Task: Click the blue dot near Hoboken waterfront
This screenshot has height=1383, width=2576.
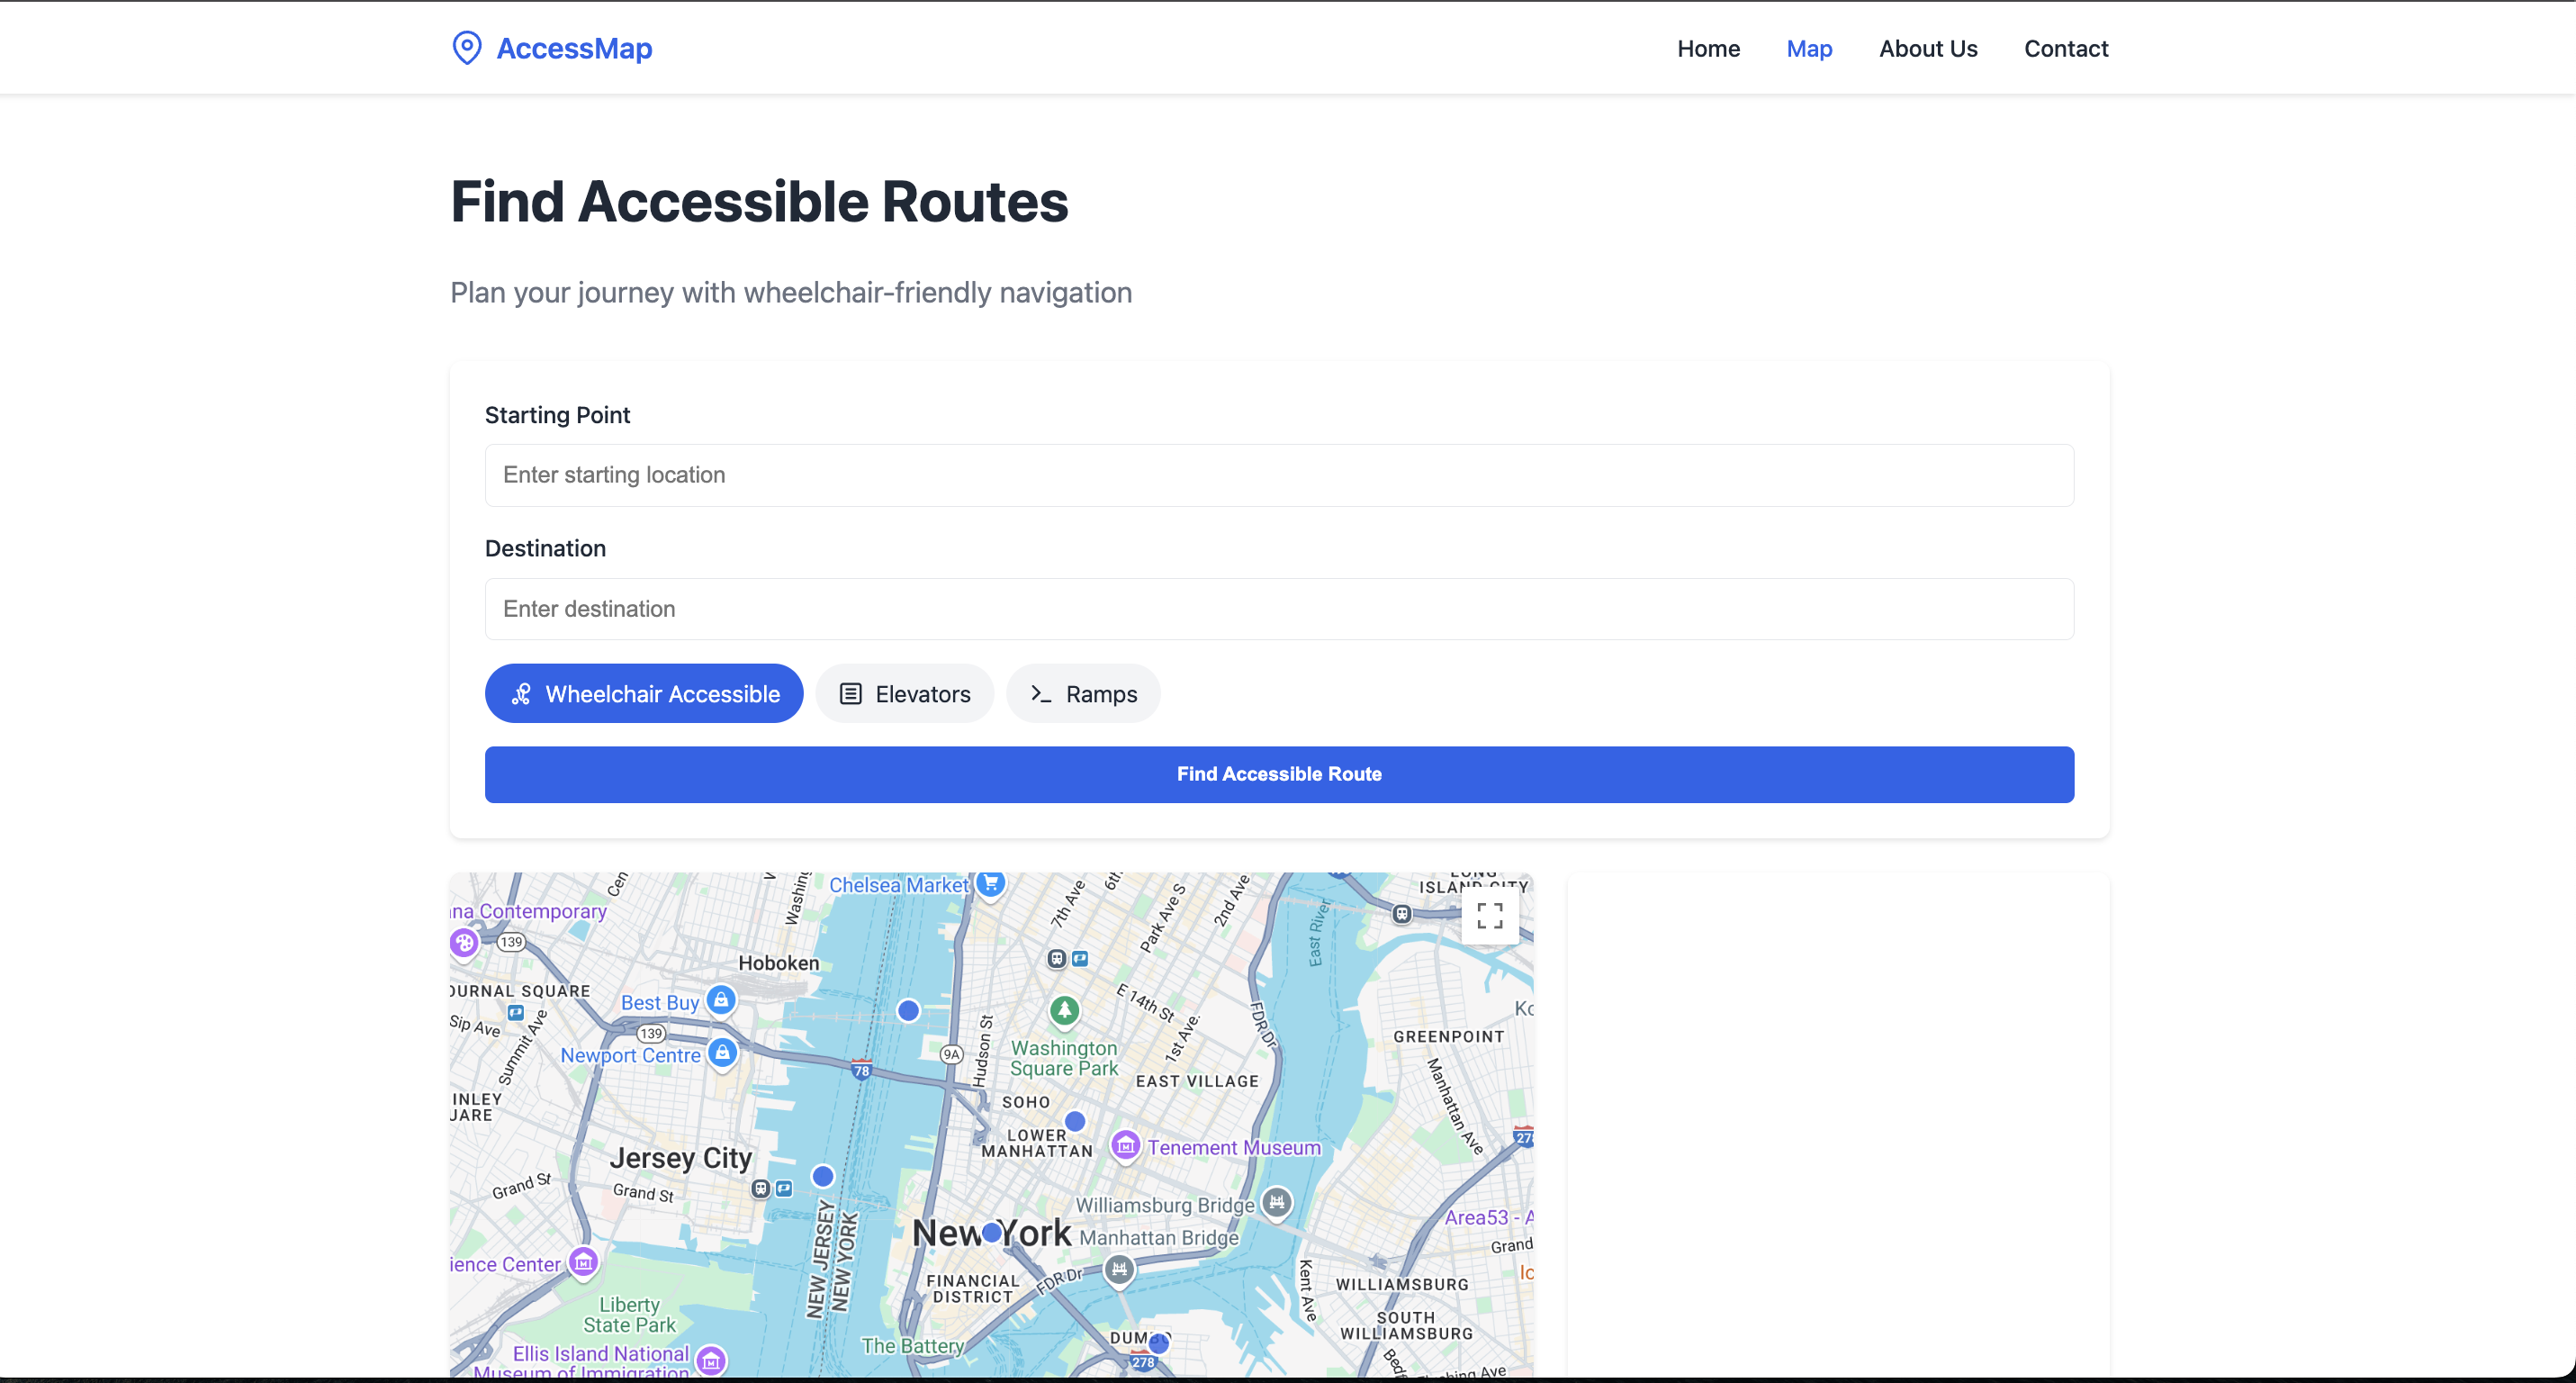Action: [908, 1010]
